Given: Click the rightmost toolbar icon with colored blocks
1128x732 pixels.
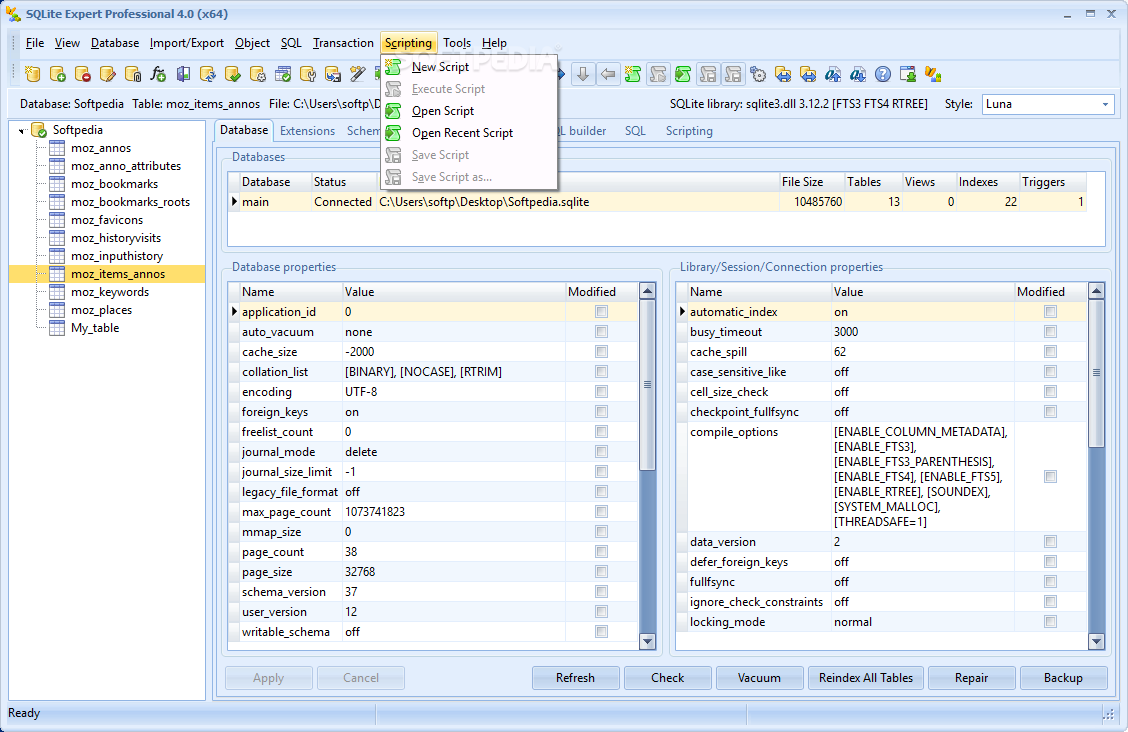Looking at the screenshot, I should 933,74.
